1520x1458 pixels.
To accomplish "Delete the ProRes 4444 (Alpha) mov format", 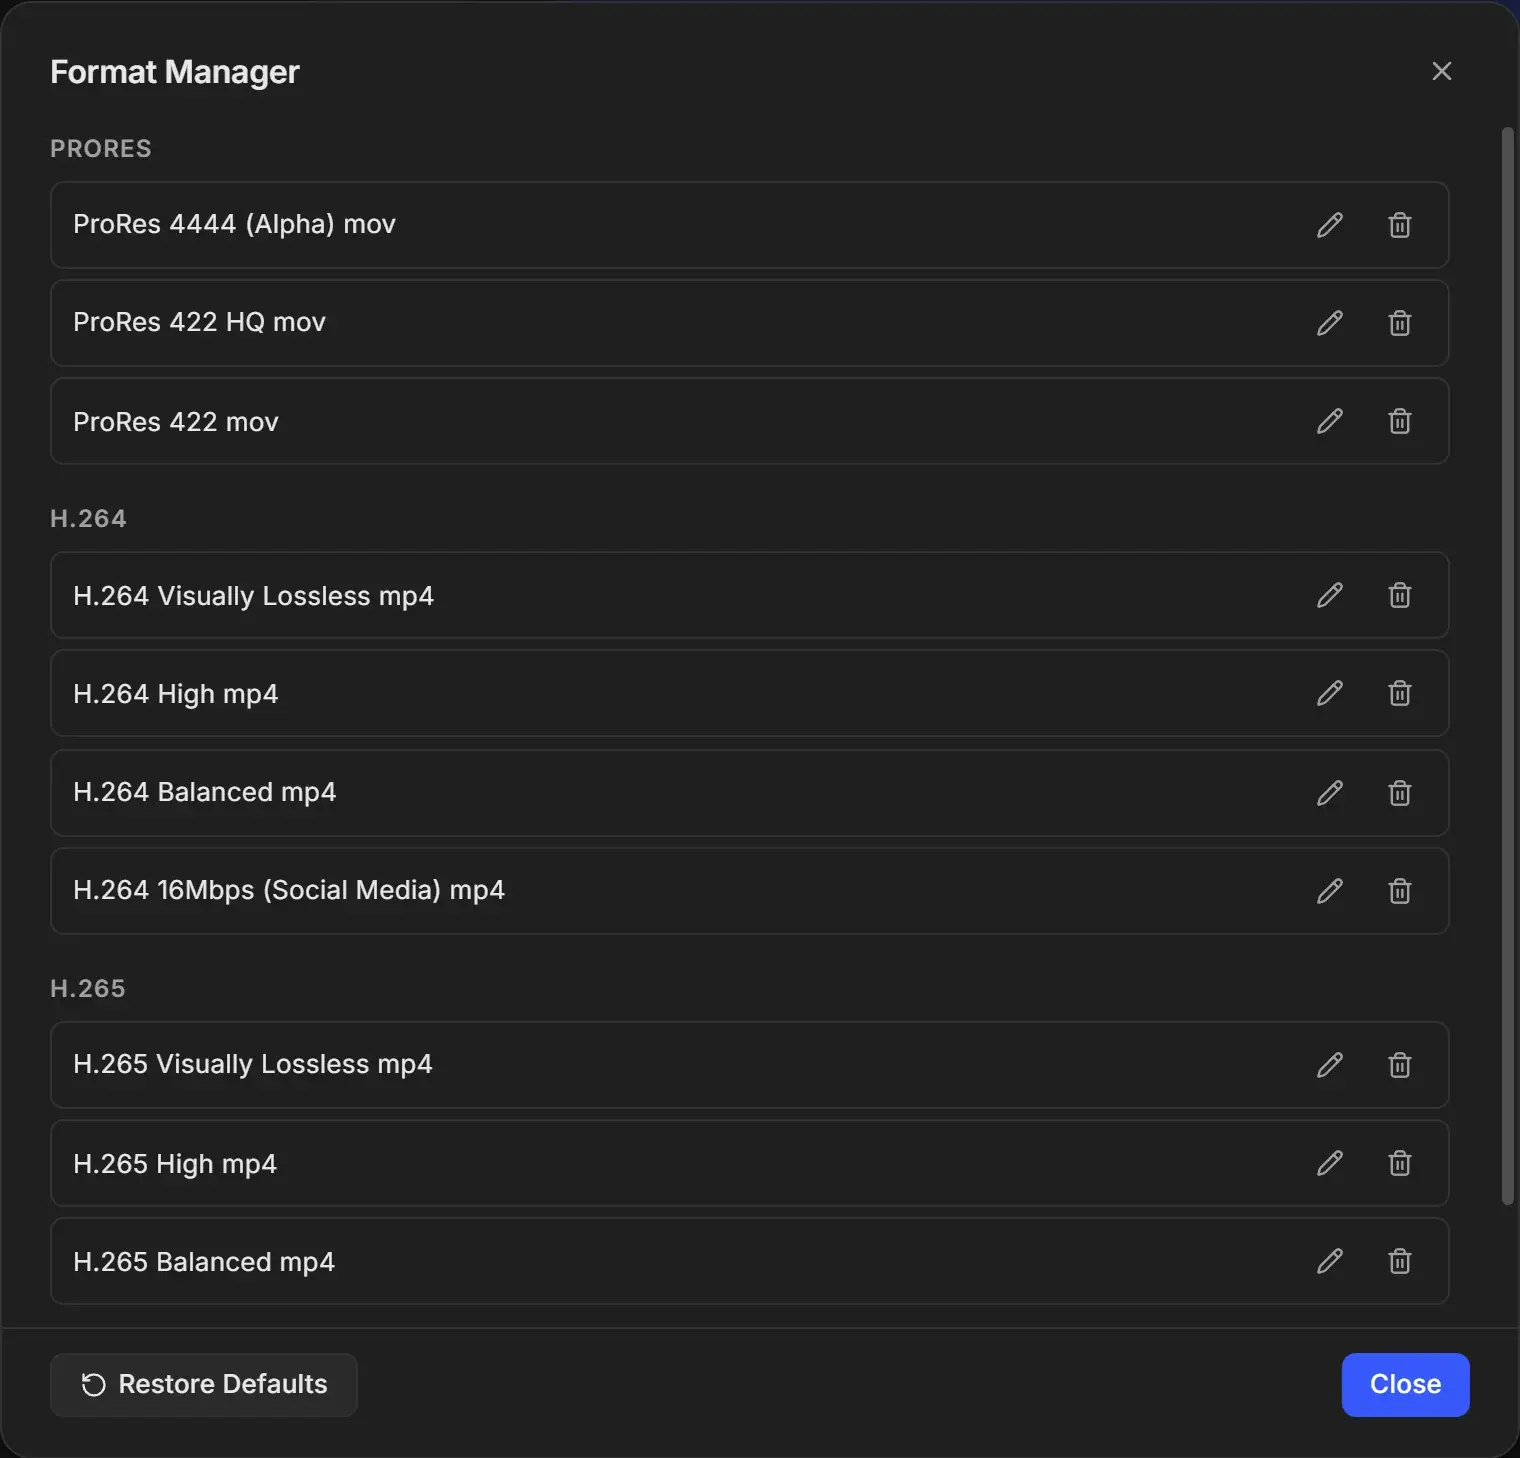I will 1400,225.
